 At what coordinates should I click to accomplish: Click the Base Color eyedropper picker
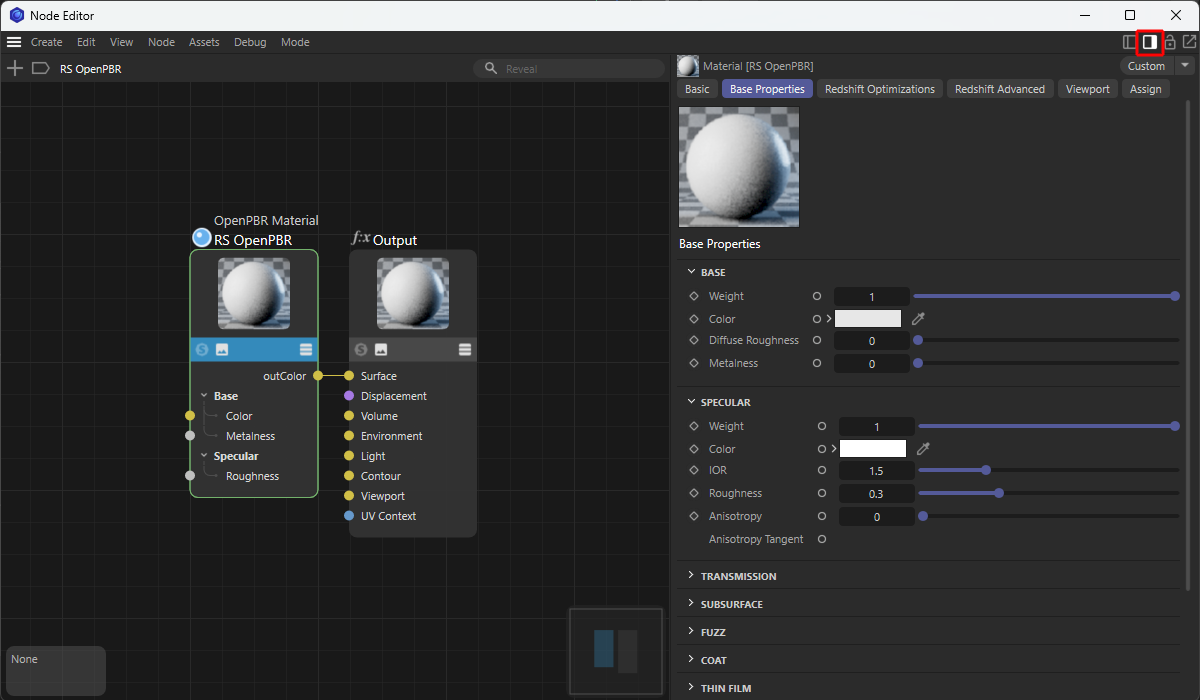point(919,319)
